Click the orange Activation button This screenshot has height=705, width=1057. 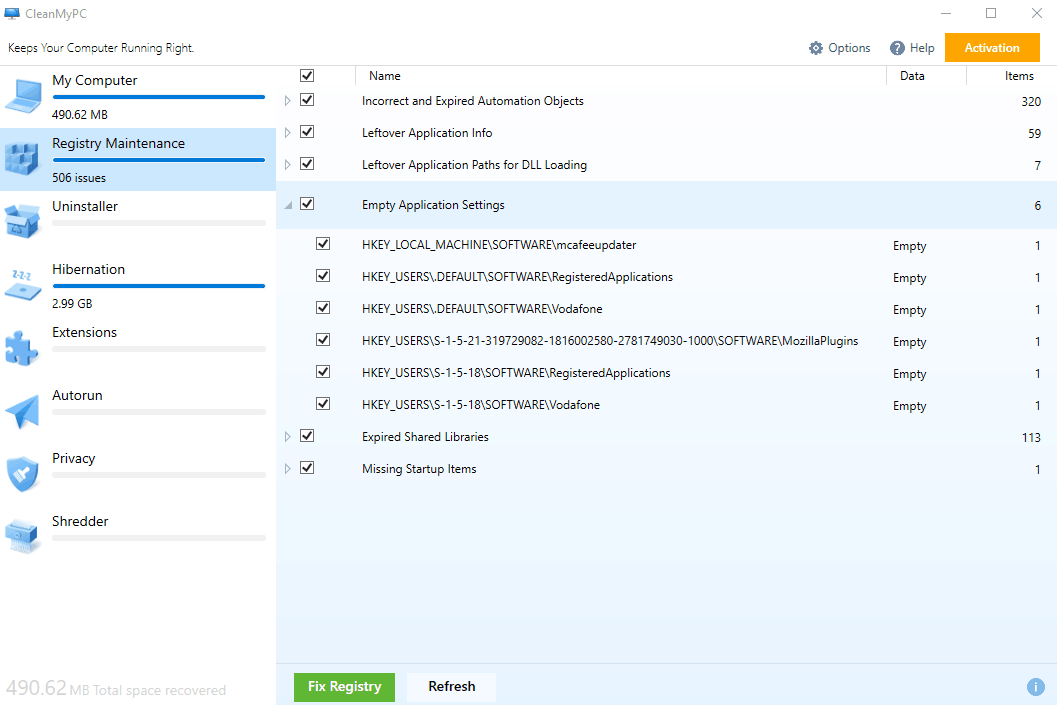point(991,47)
